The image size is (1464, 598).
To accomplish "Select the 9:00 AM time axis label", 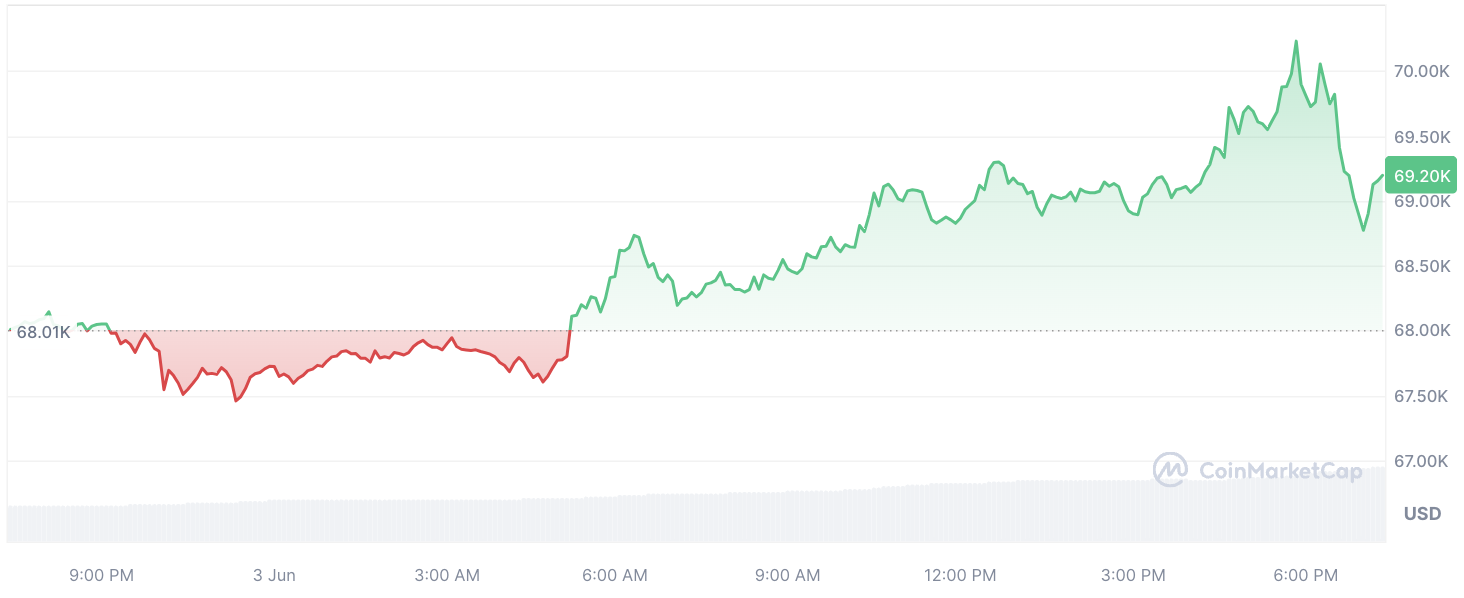I will click(x=786, y=575).
